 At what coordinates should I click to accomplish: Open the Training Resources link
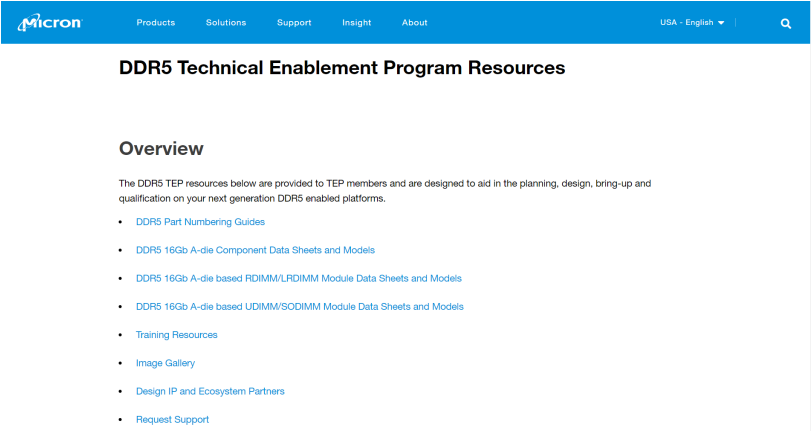[176, 335]
